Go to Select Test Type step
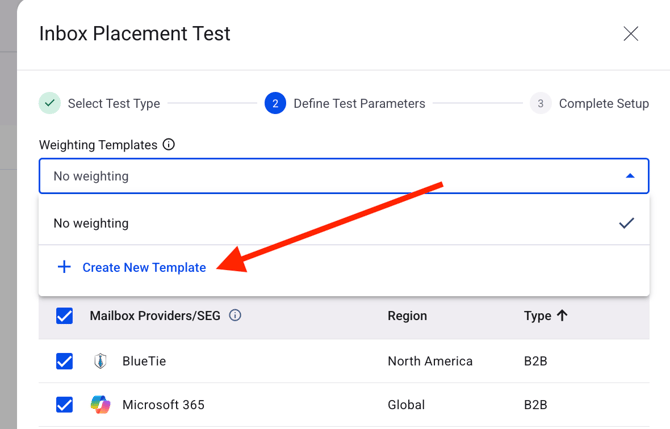Screen dimensions: 670x429 coord(113,103)
